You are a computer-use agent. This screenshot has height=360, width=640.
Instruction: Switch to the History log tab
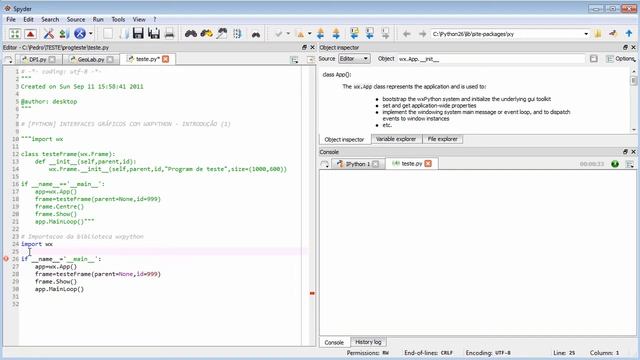pyautogui.click(x=368, y=342)
